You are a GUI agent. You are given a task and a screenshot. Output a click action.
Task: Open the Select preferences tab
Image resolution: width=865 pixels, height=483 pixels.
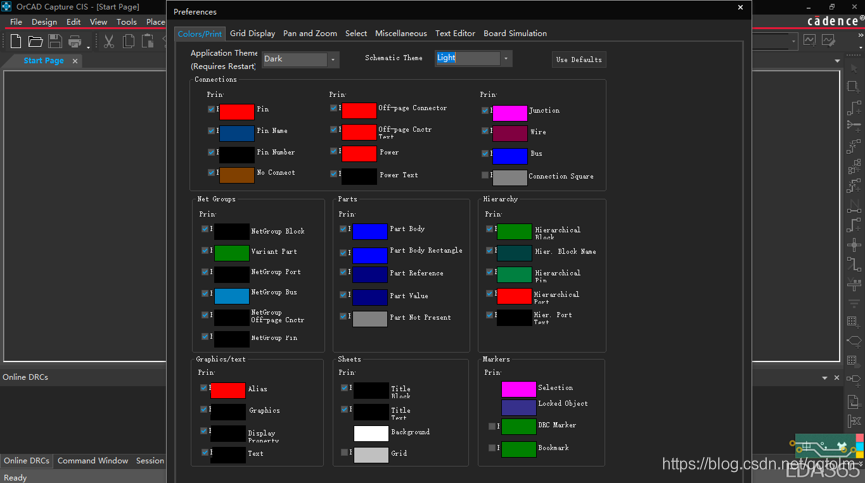pos(356,33)
